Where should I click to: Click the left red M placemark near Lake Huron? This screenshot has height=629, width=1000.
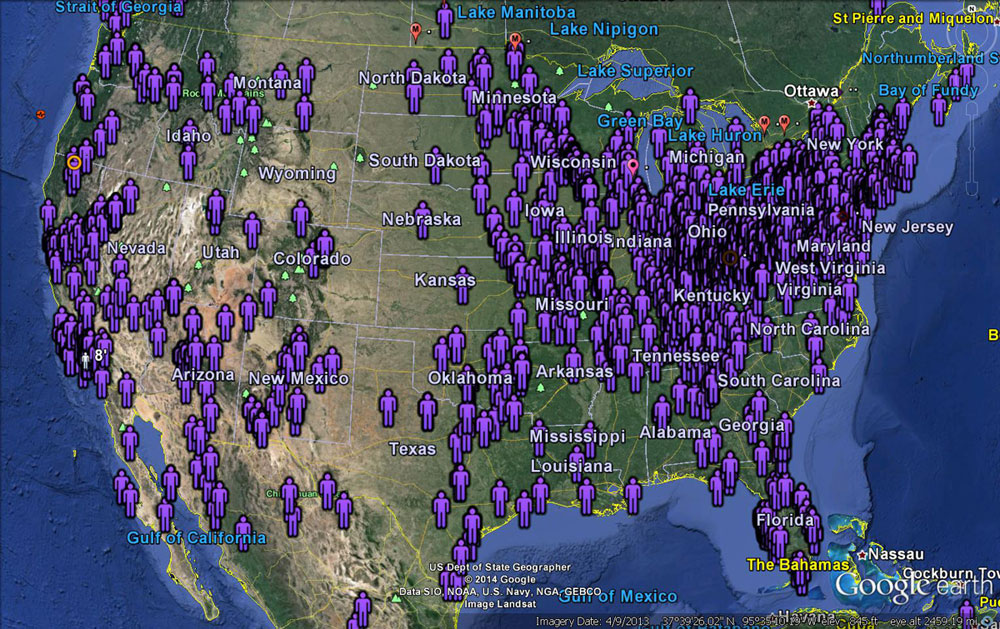pos(764,122)
